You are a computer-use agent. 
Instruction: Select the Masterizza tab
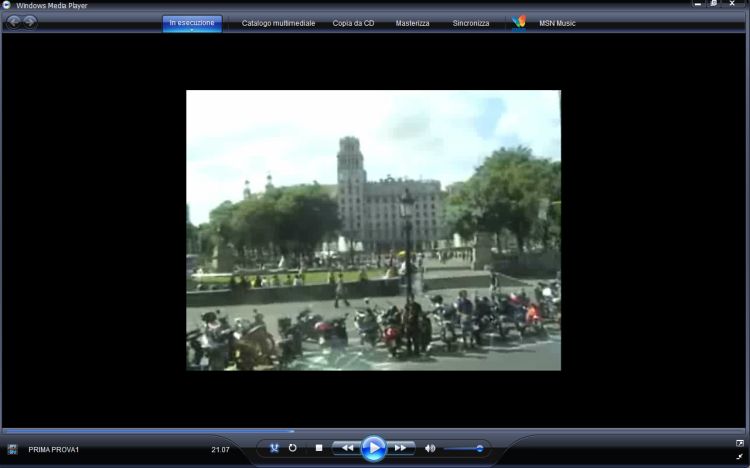click(412, 23)
